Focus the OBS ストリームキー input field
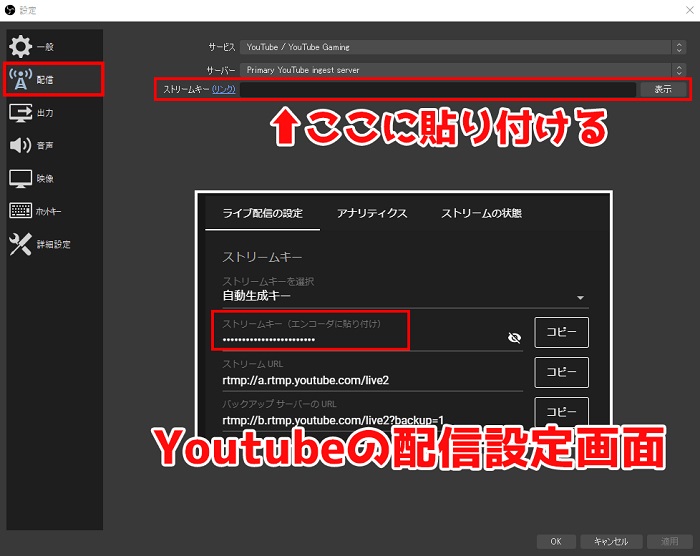The height and width of the screenshot is (556, 700). tap(438, 89)
